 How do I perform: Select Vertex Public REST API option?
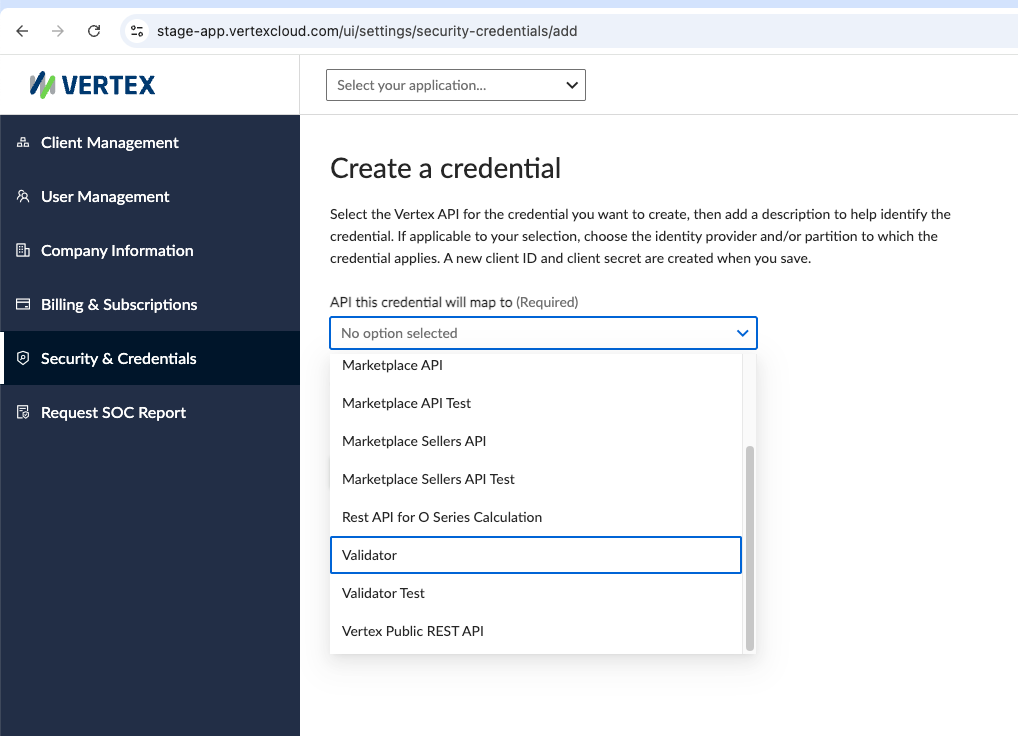[x=536, y=631]
